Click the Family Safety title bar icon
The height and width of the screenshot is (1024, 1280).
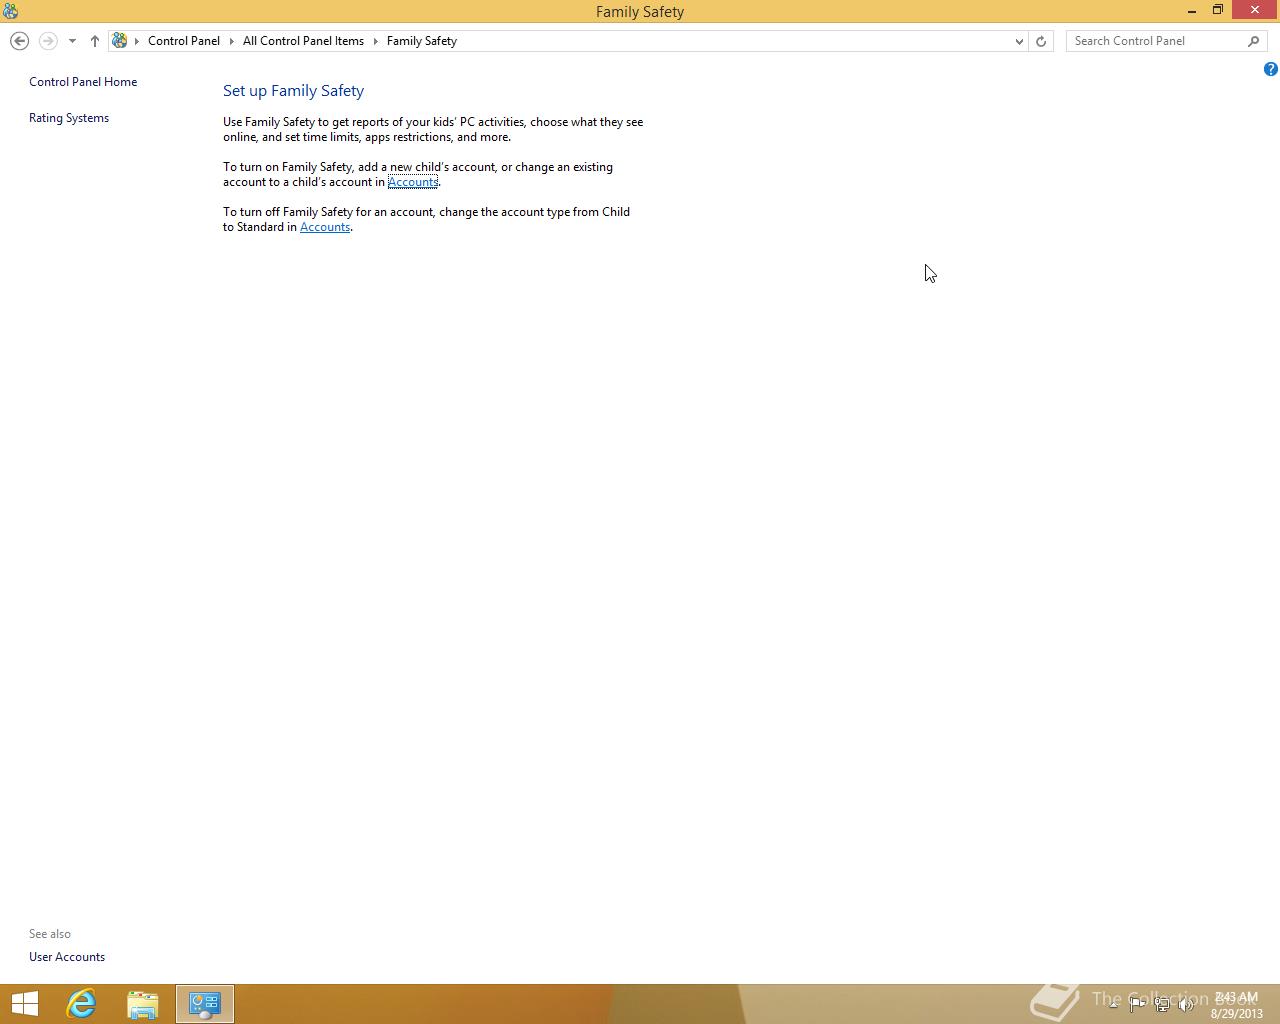click(10, 11)
